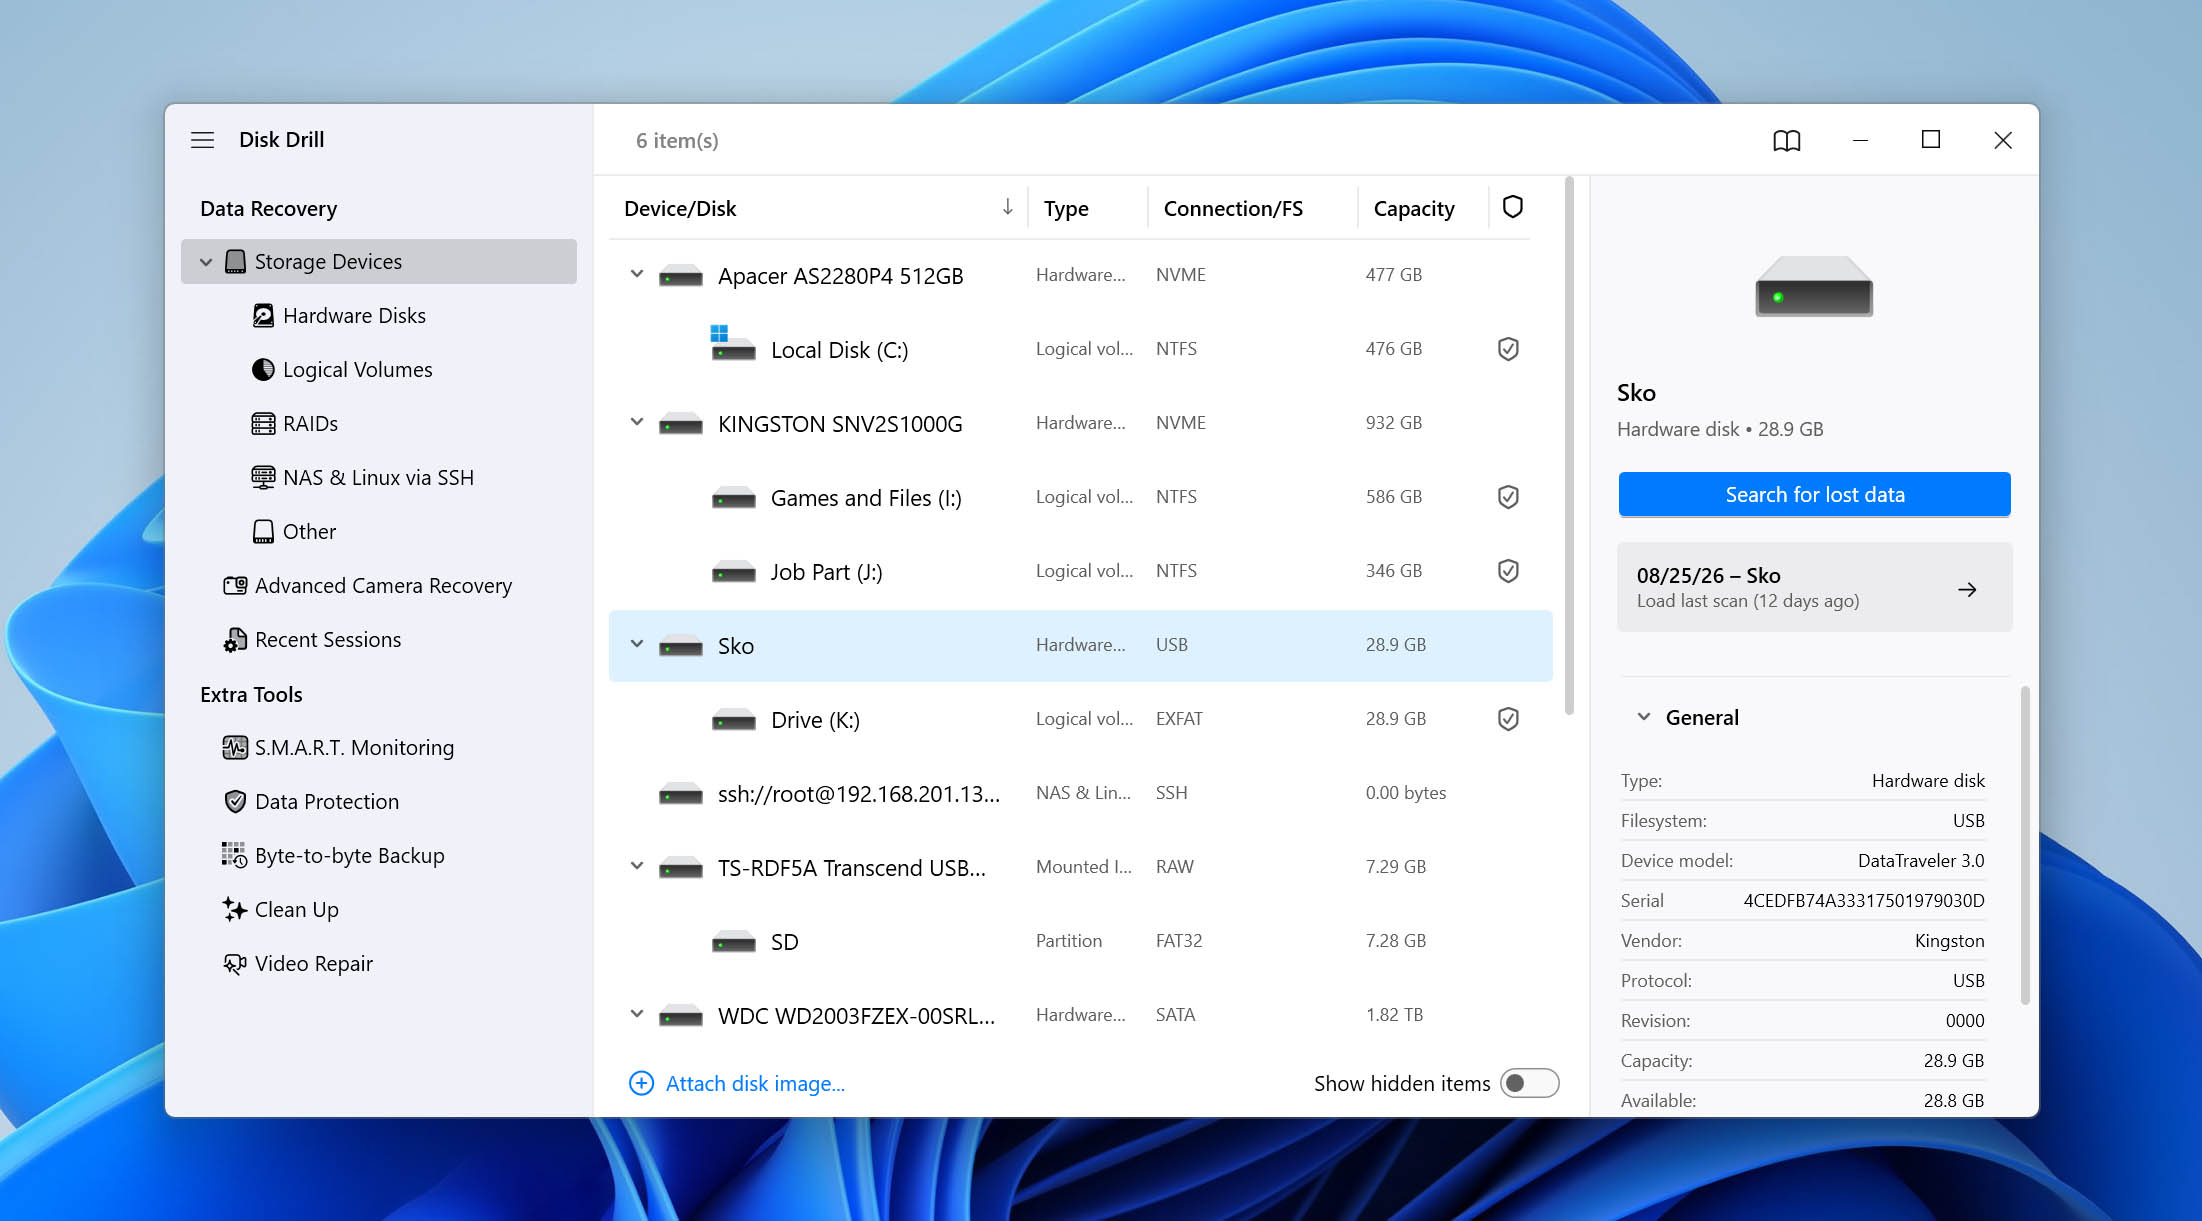Collapse the KINGSTON SNV2S1000G disk
The width and height of the screenshot is (2202, 1221).
click(637, 422)
